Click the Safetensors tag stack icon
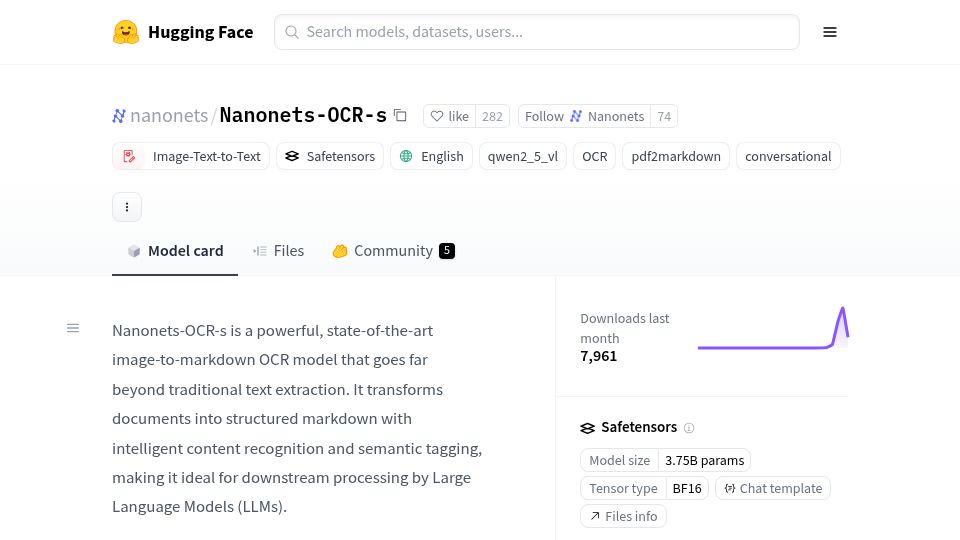The width and height of the screenshot is (960, 540). click(292, 156)
